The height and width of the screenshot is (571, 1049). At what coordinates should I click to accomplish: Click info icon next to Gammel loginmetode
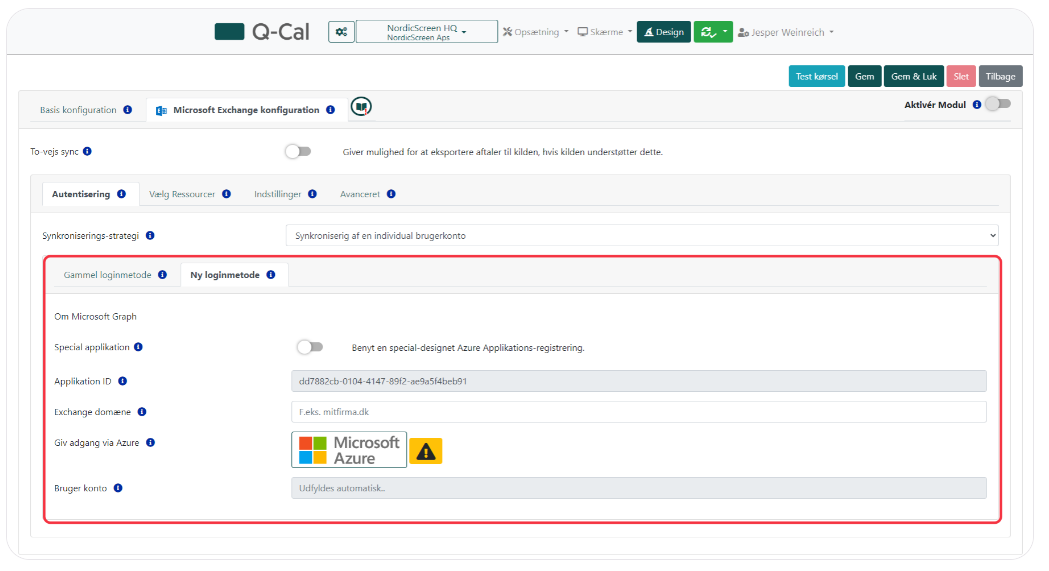163,275
